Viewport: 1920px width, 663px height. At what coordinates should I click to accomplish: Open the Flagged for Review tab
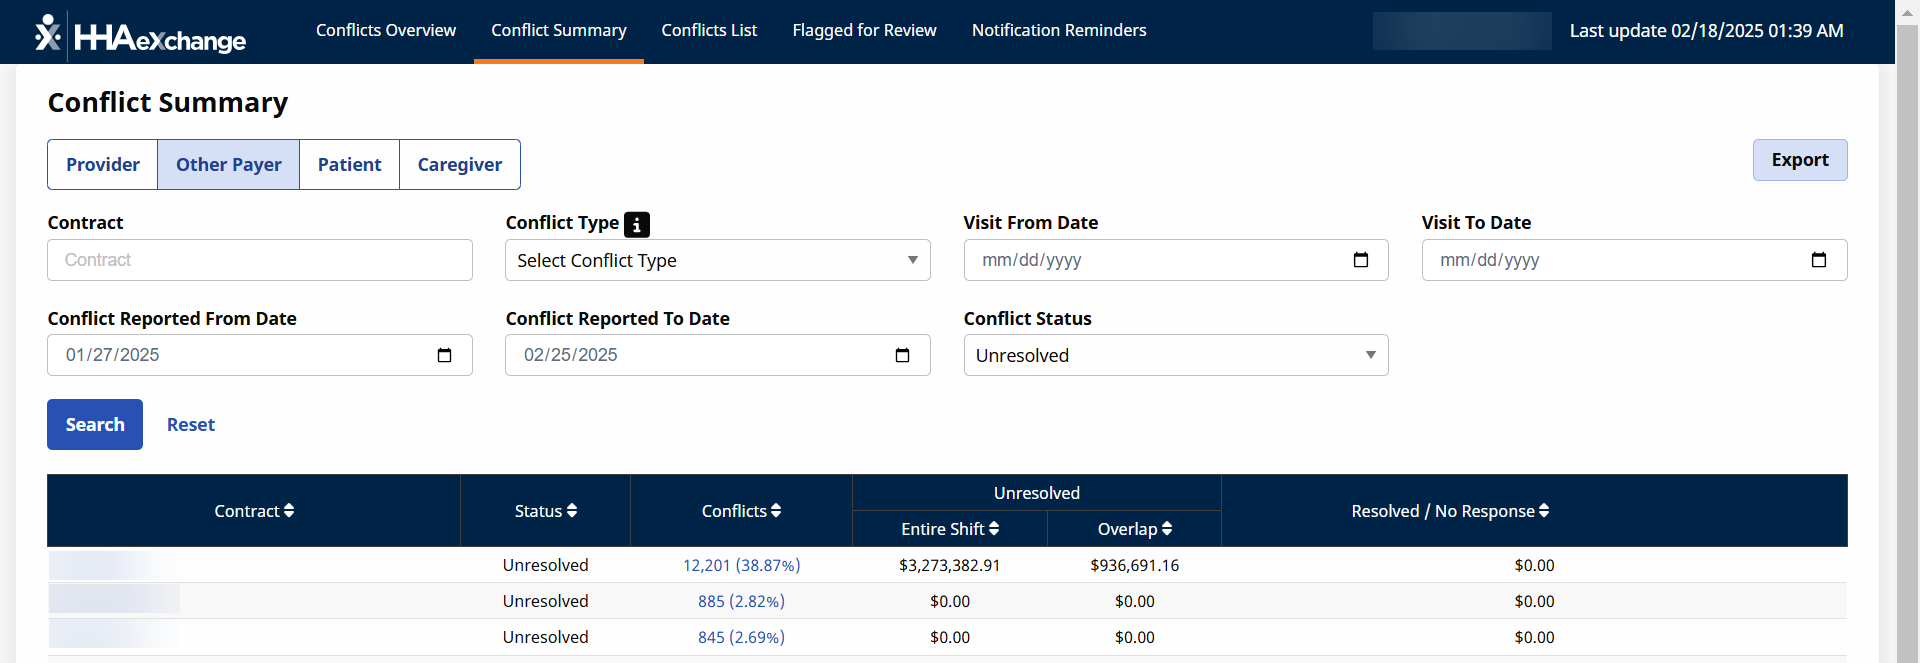864,31
